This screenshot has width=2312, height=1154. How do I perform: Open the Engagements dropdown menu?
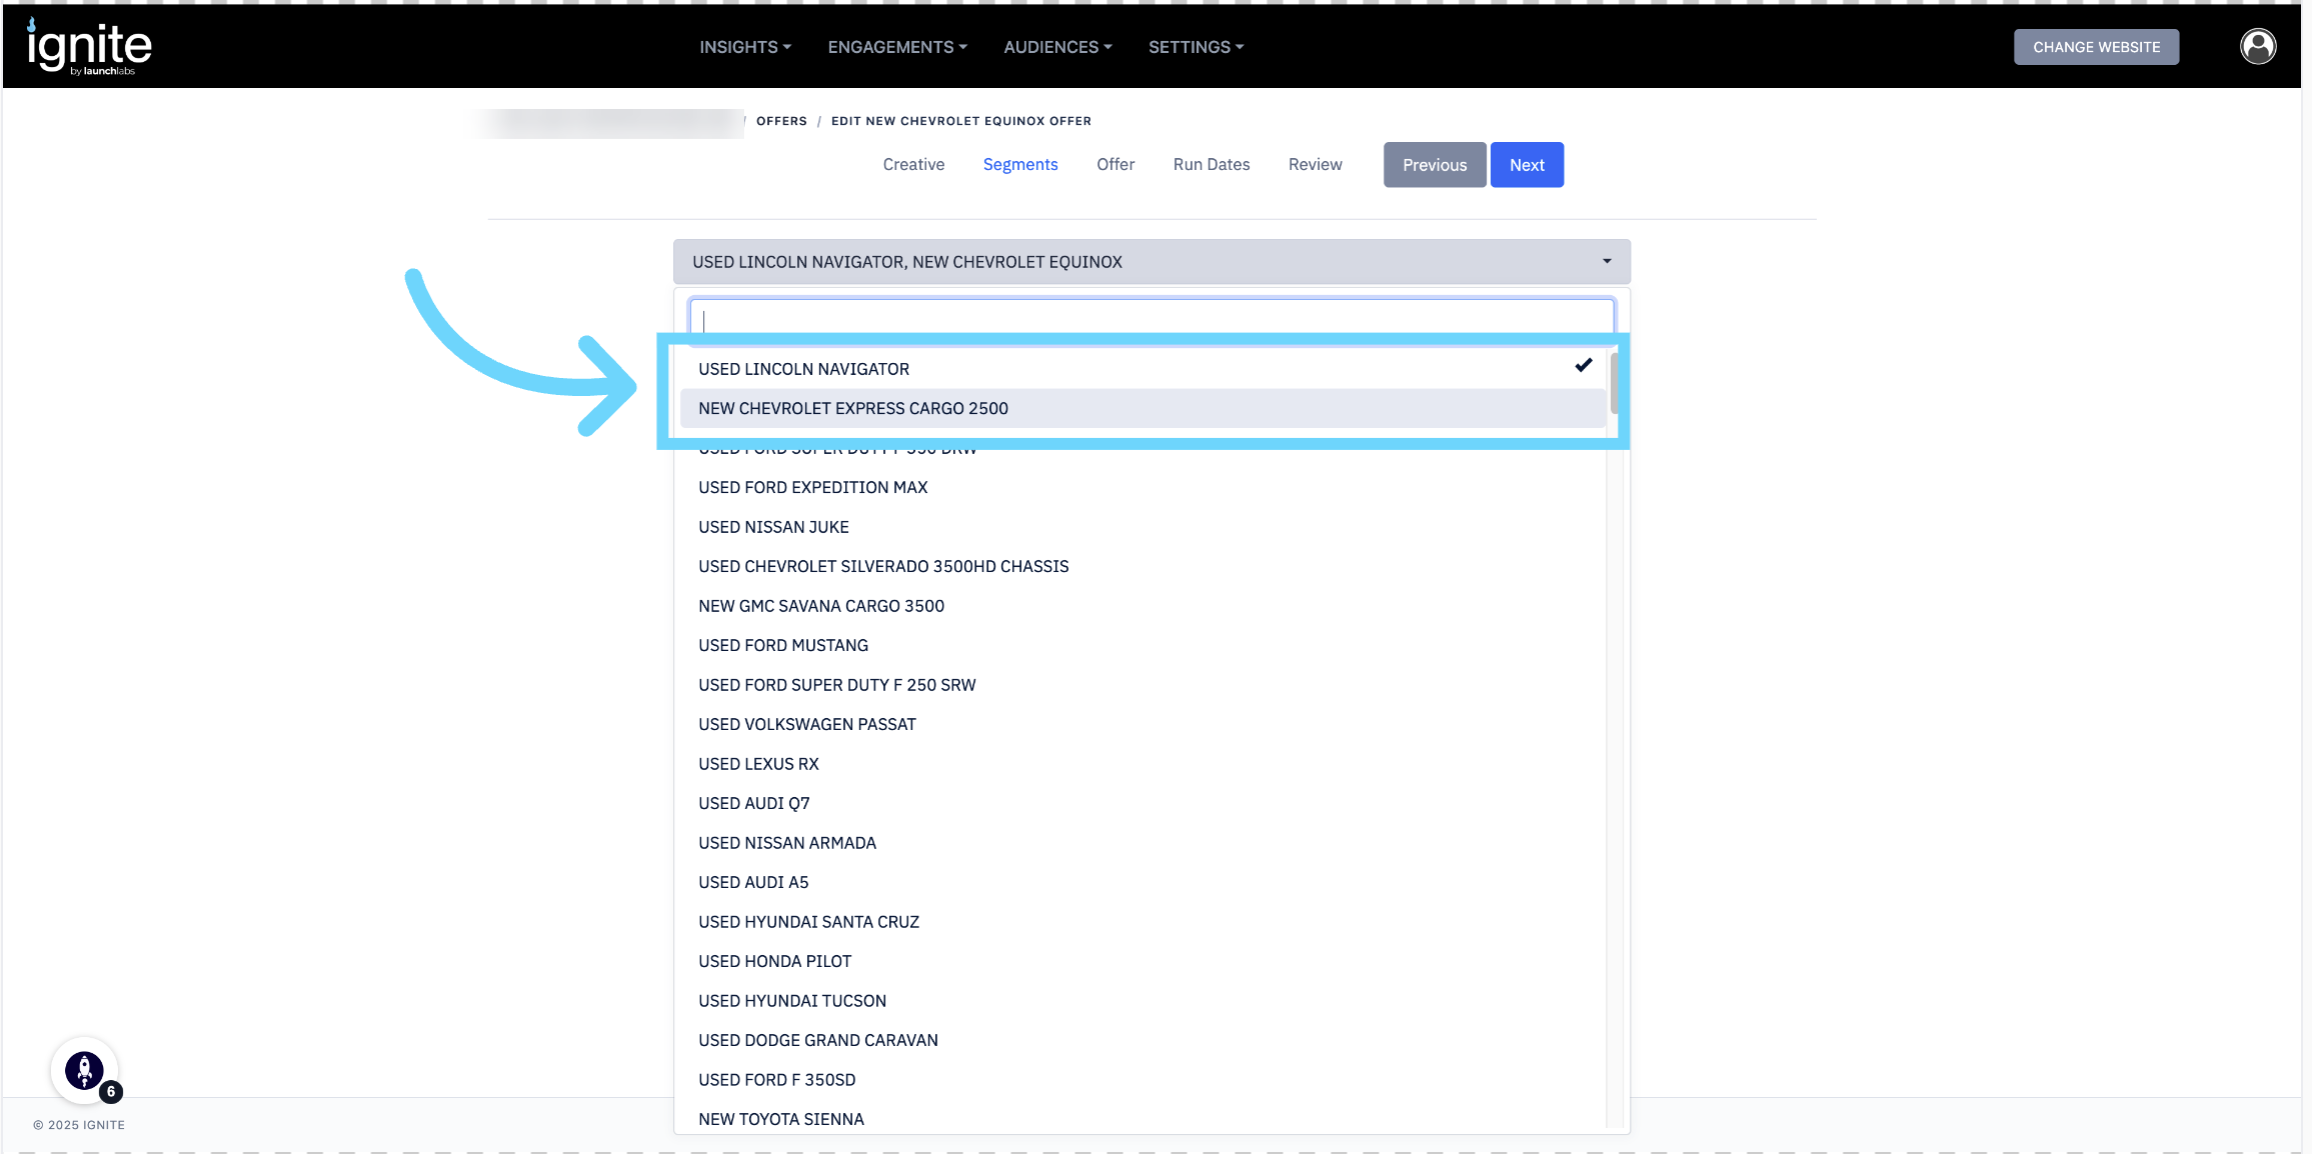click(x=897, y=47)
